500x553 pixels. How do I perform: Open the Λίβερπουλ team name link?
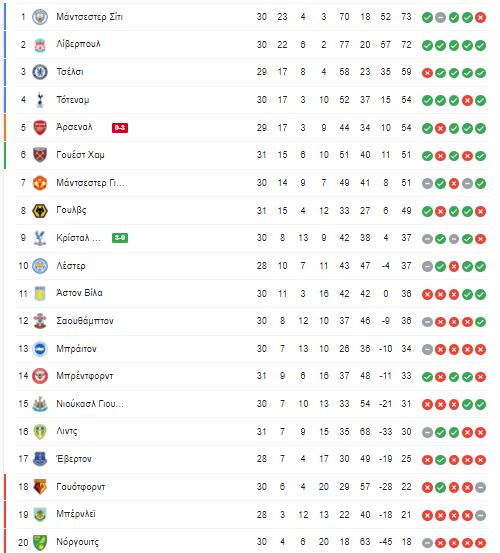[78, 44]
